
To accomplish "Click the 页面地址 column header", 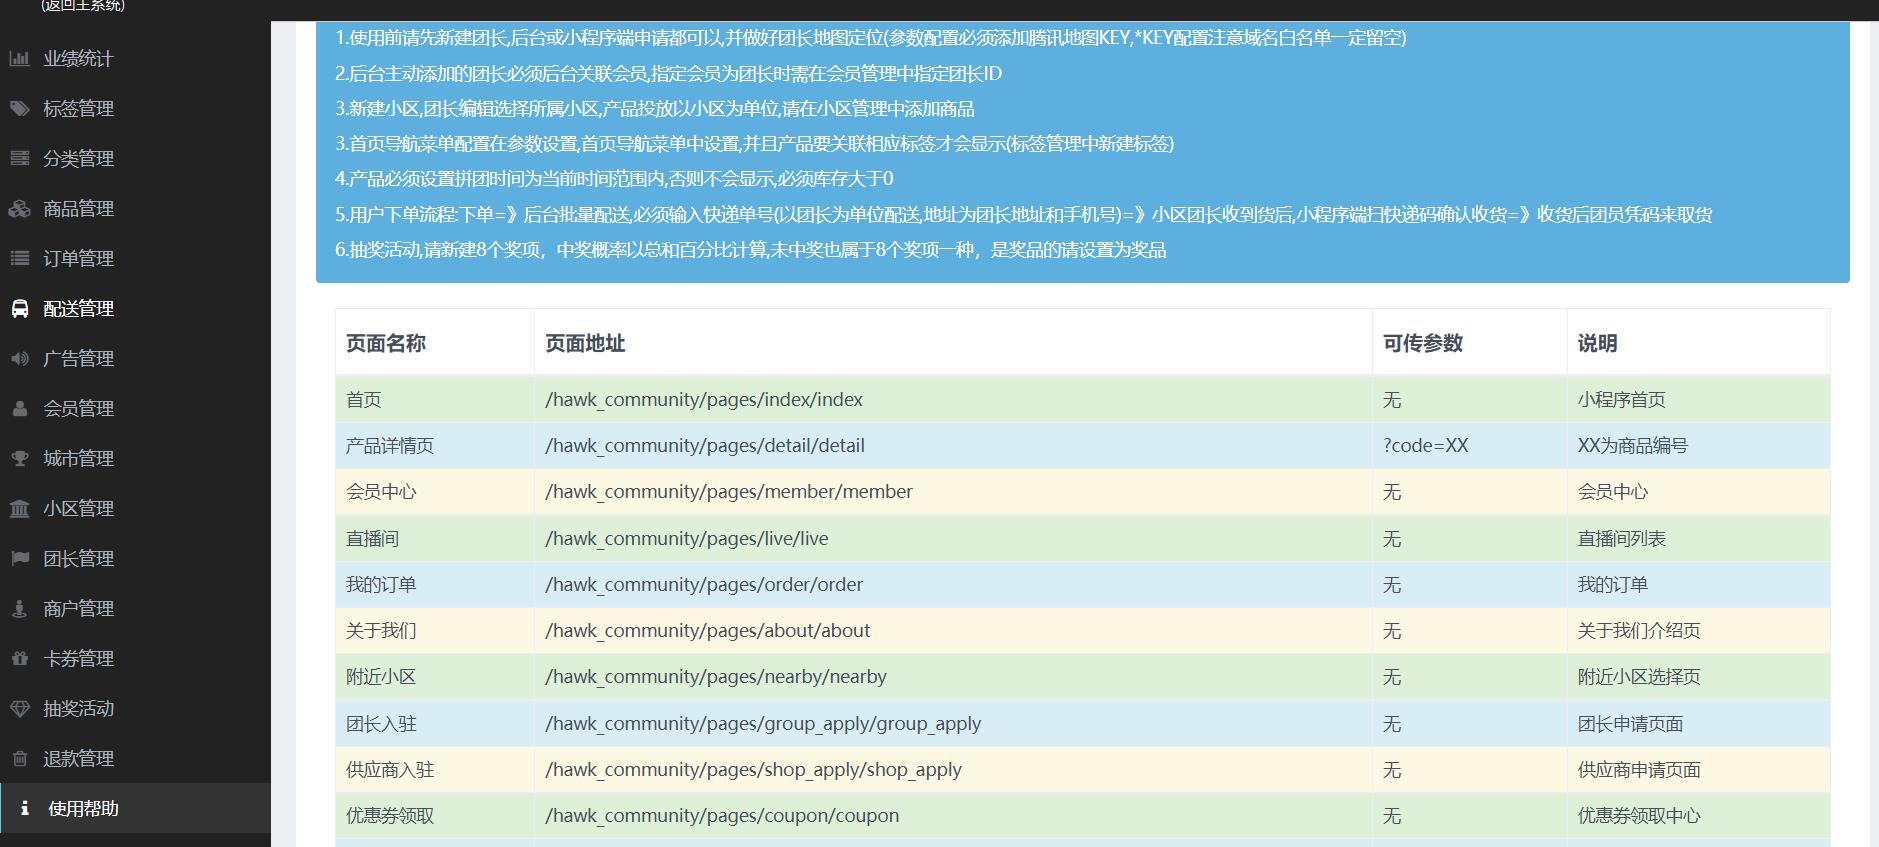I will pos(585,344).
